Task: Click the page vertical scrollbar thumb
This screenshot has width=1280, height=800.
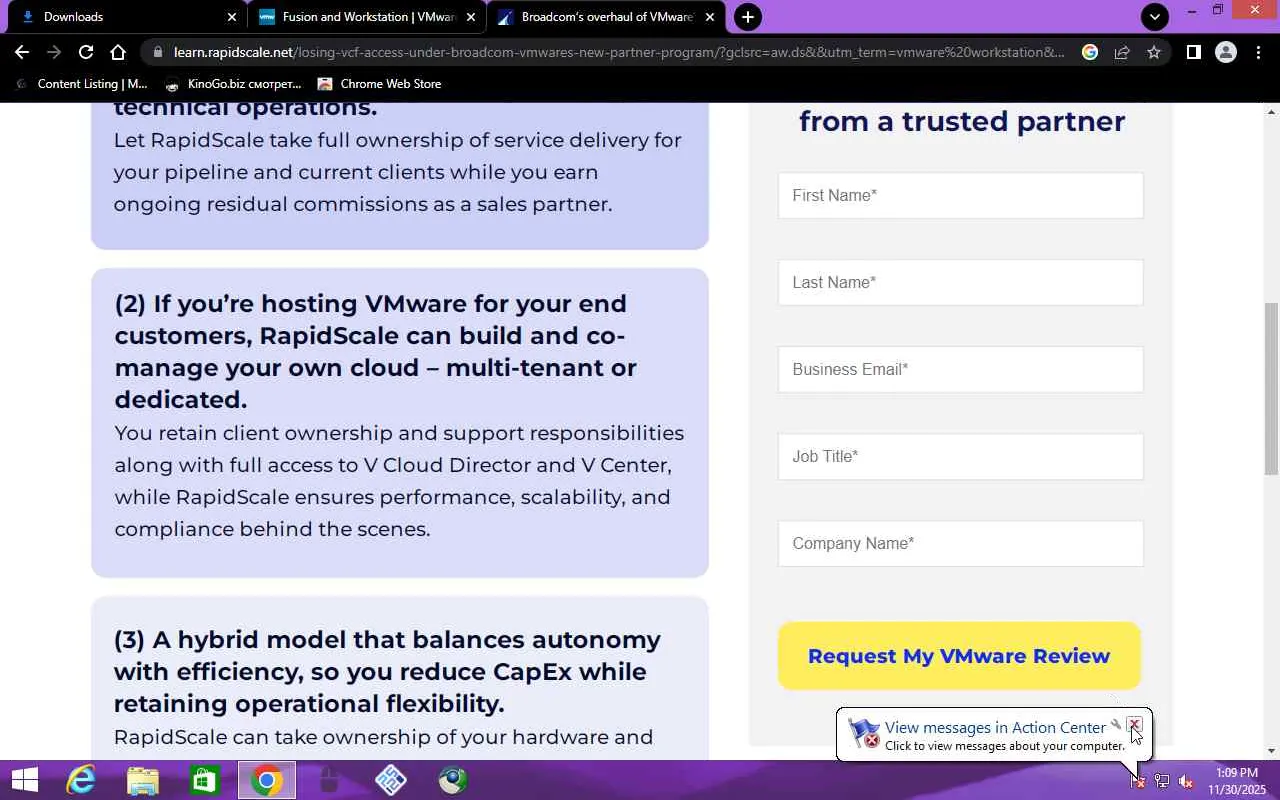Action: click(1271, 389)
